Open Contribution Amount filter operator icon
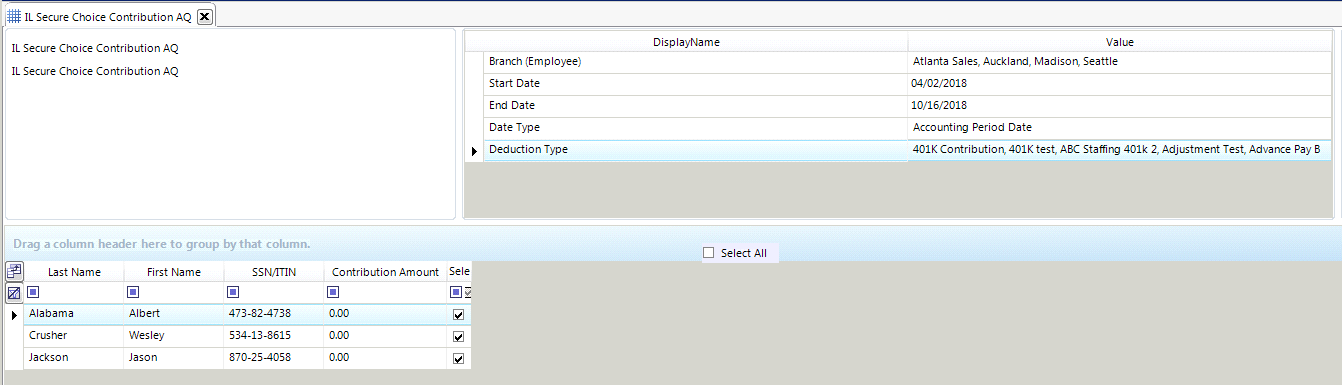Image resolution: width=1342 pixels, height=385 pixels. coord(333,292)
